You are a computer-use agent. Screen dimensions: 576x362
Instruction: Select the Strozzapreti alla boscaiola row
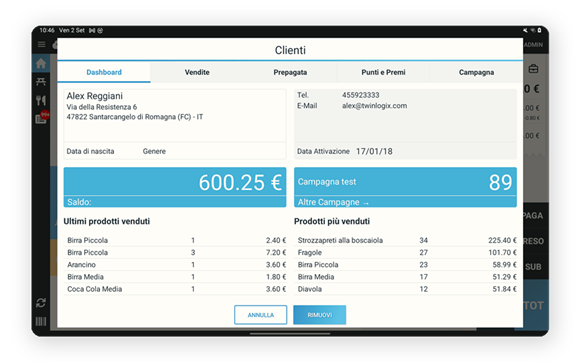(x=405, y=240)
